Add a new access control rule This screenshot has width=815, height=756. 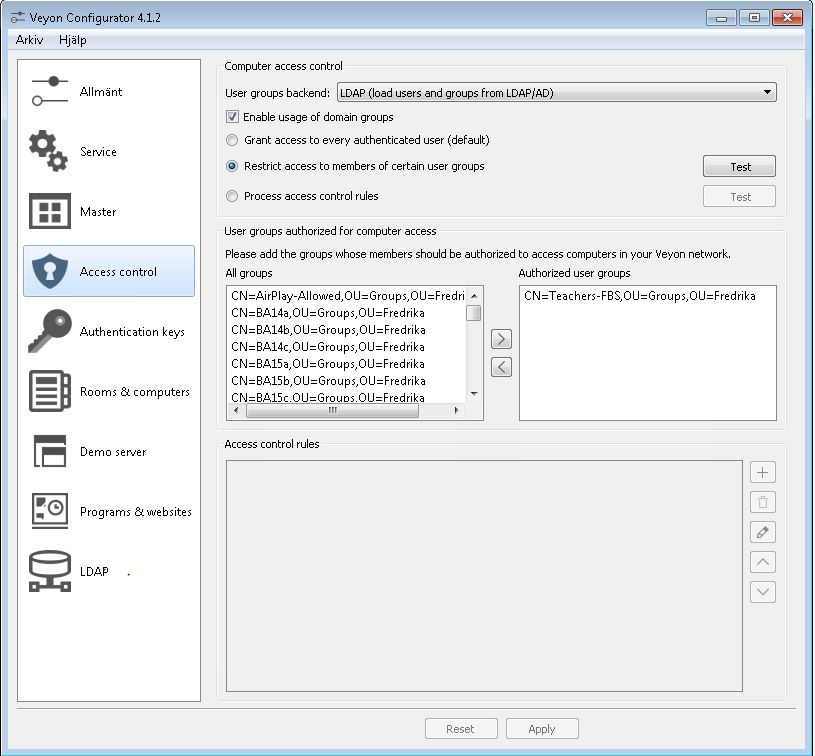[763, 472]
